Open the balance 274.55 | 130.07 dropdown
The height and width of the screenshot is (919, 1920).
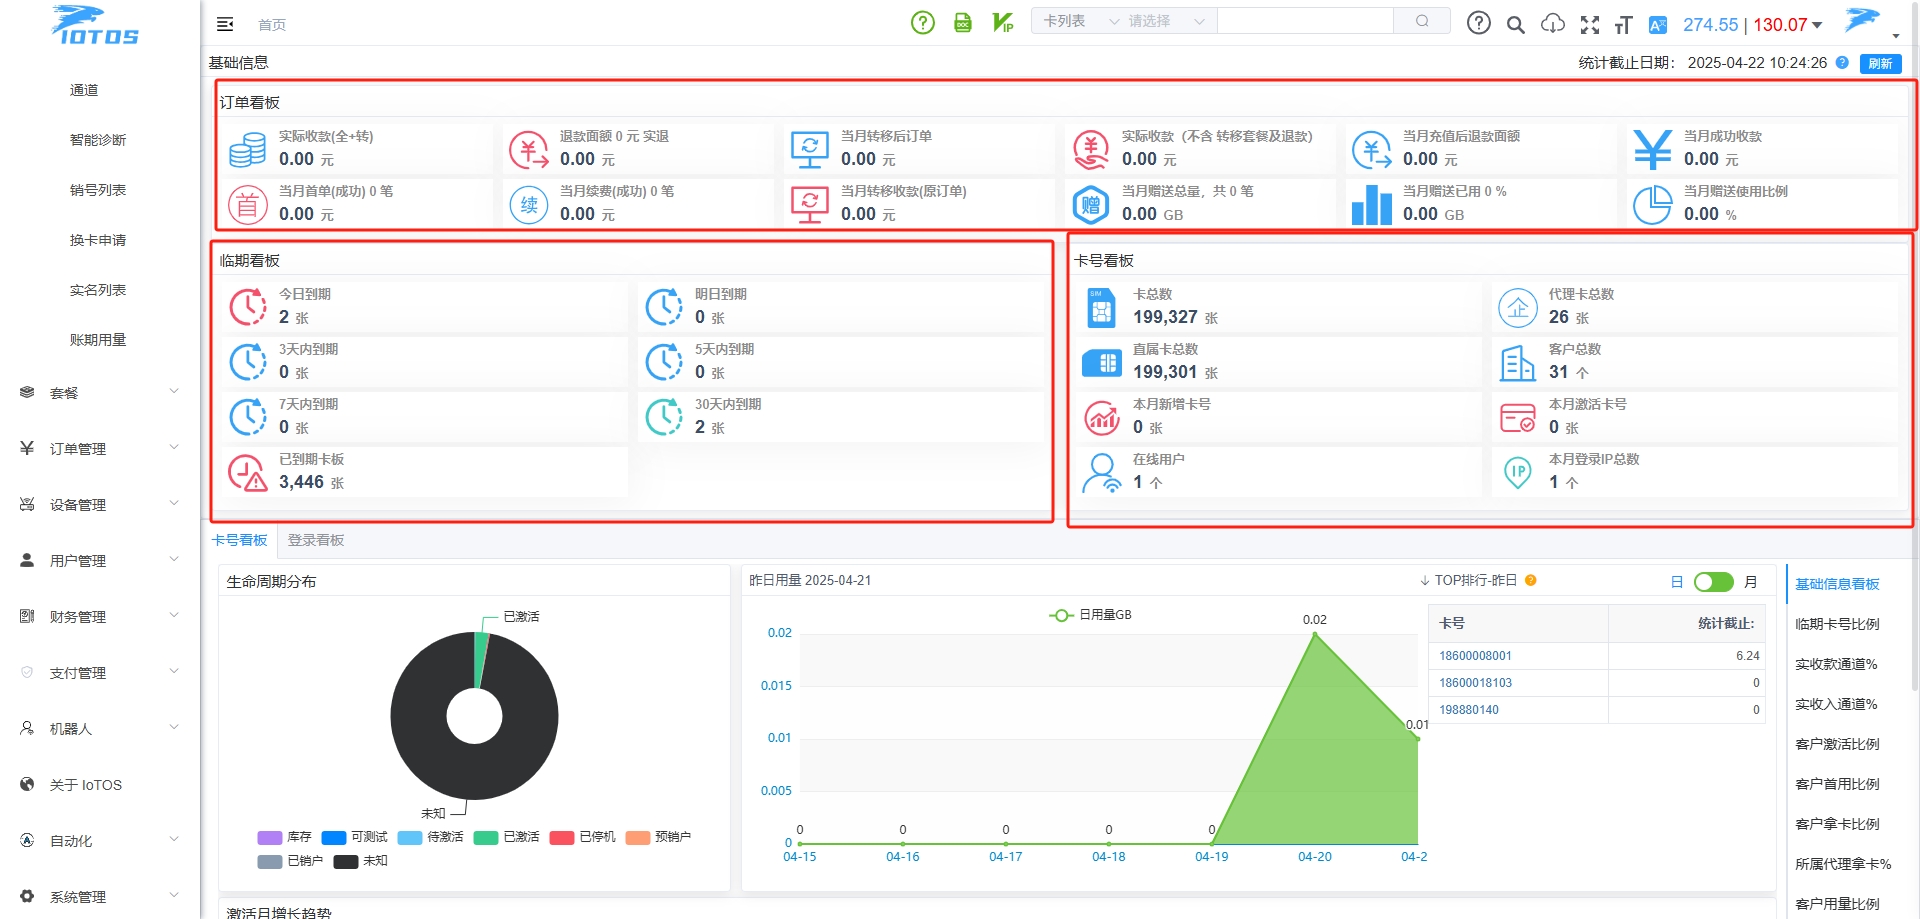tap(1752, 25)
